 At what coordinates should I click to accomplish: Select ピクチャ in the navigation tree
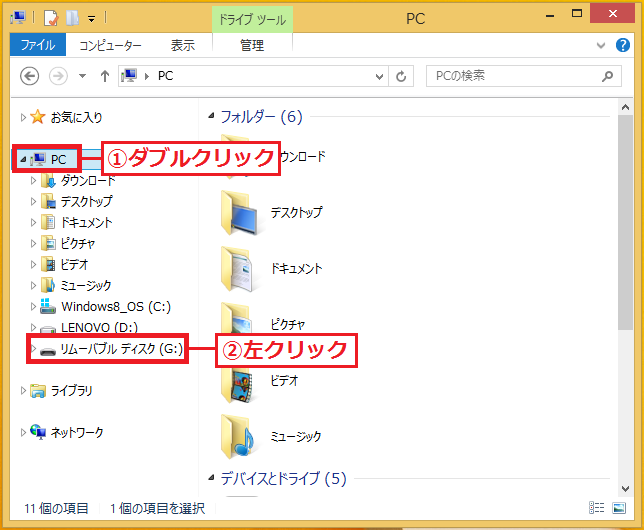tap(78, 244)
